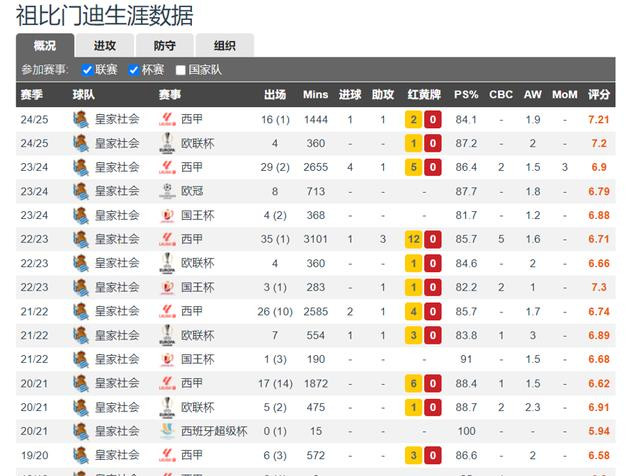This screenshot has width=636, height=476.
Task: Select the page heading 祖比门迪生涯数据
Action: pyautogui.click(x=105, y=15)
